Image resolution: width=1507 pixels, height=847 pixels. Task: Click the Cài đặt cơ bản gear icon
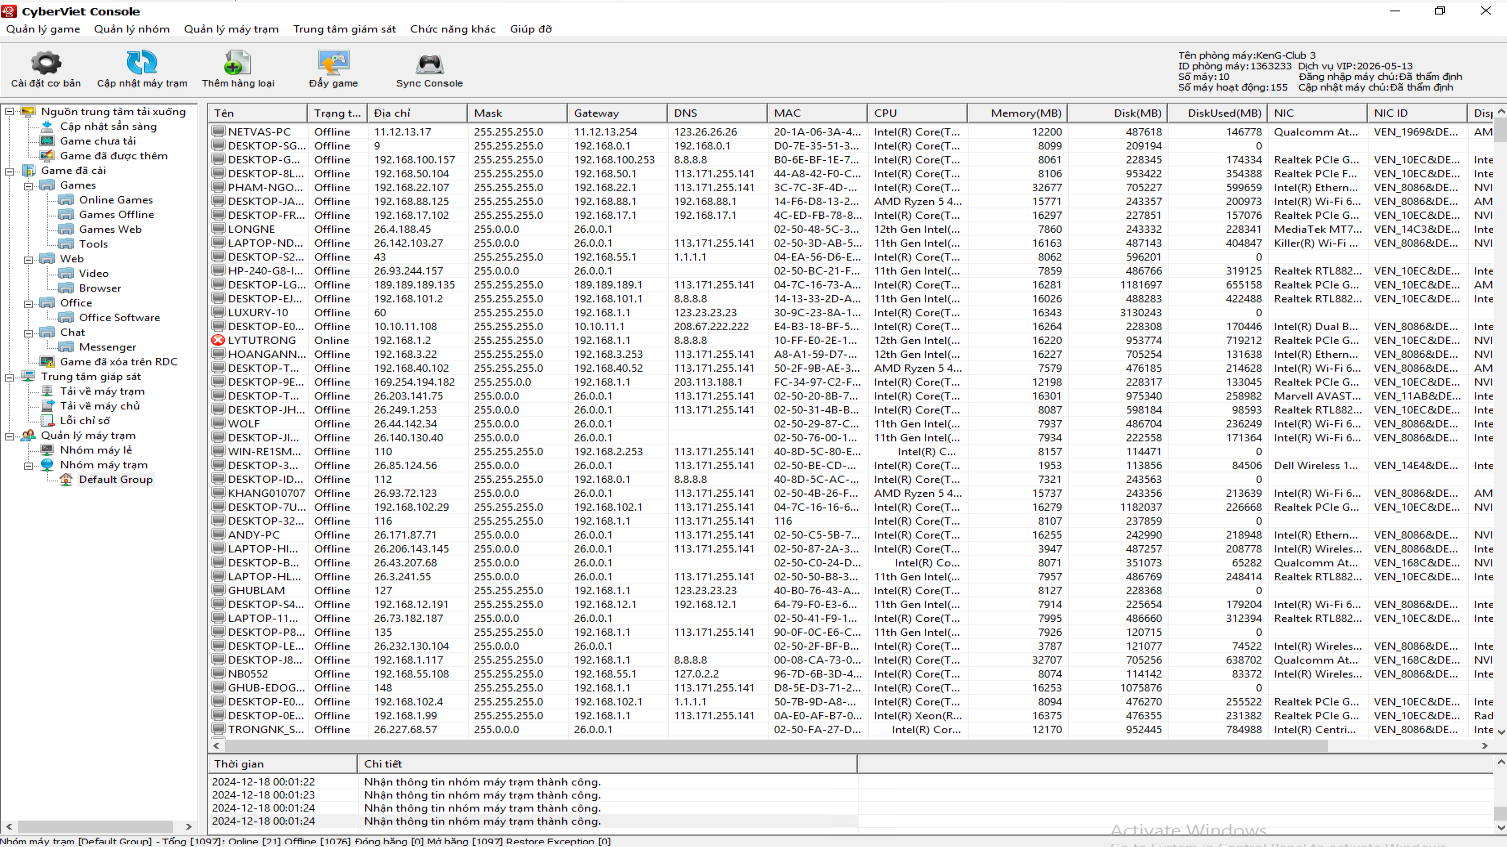46,64
